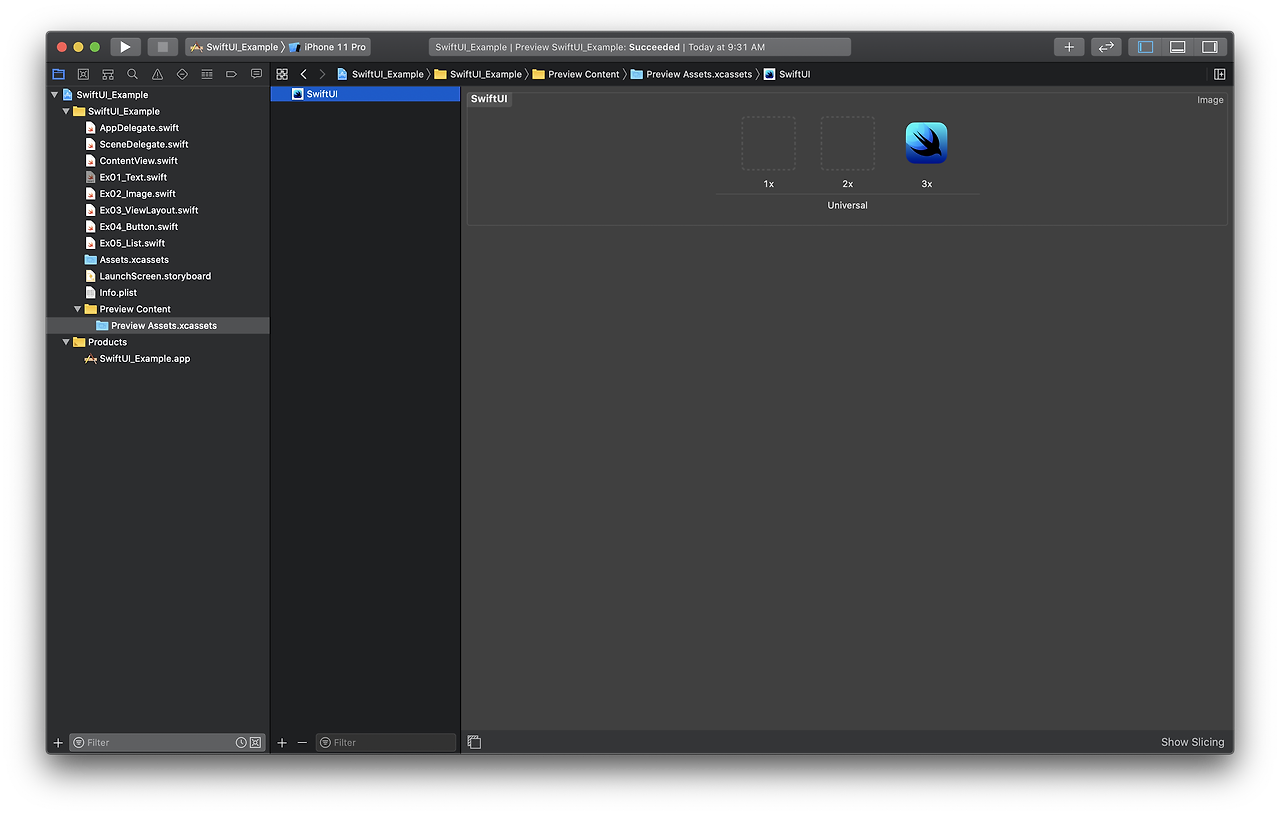Toggle recent files filter clock icon
Viewport: 1280px width, 815px height.
[241, 743]
